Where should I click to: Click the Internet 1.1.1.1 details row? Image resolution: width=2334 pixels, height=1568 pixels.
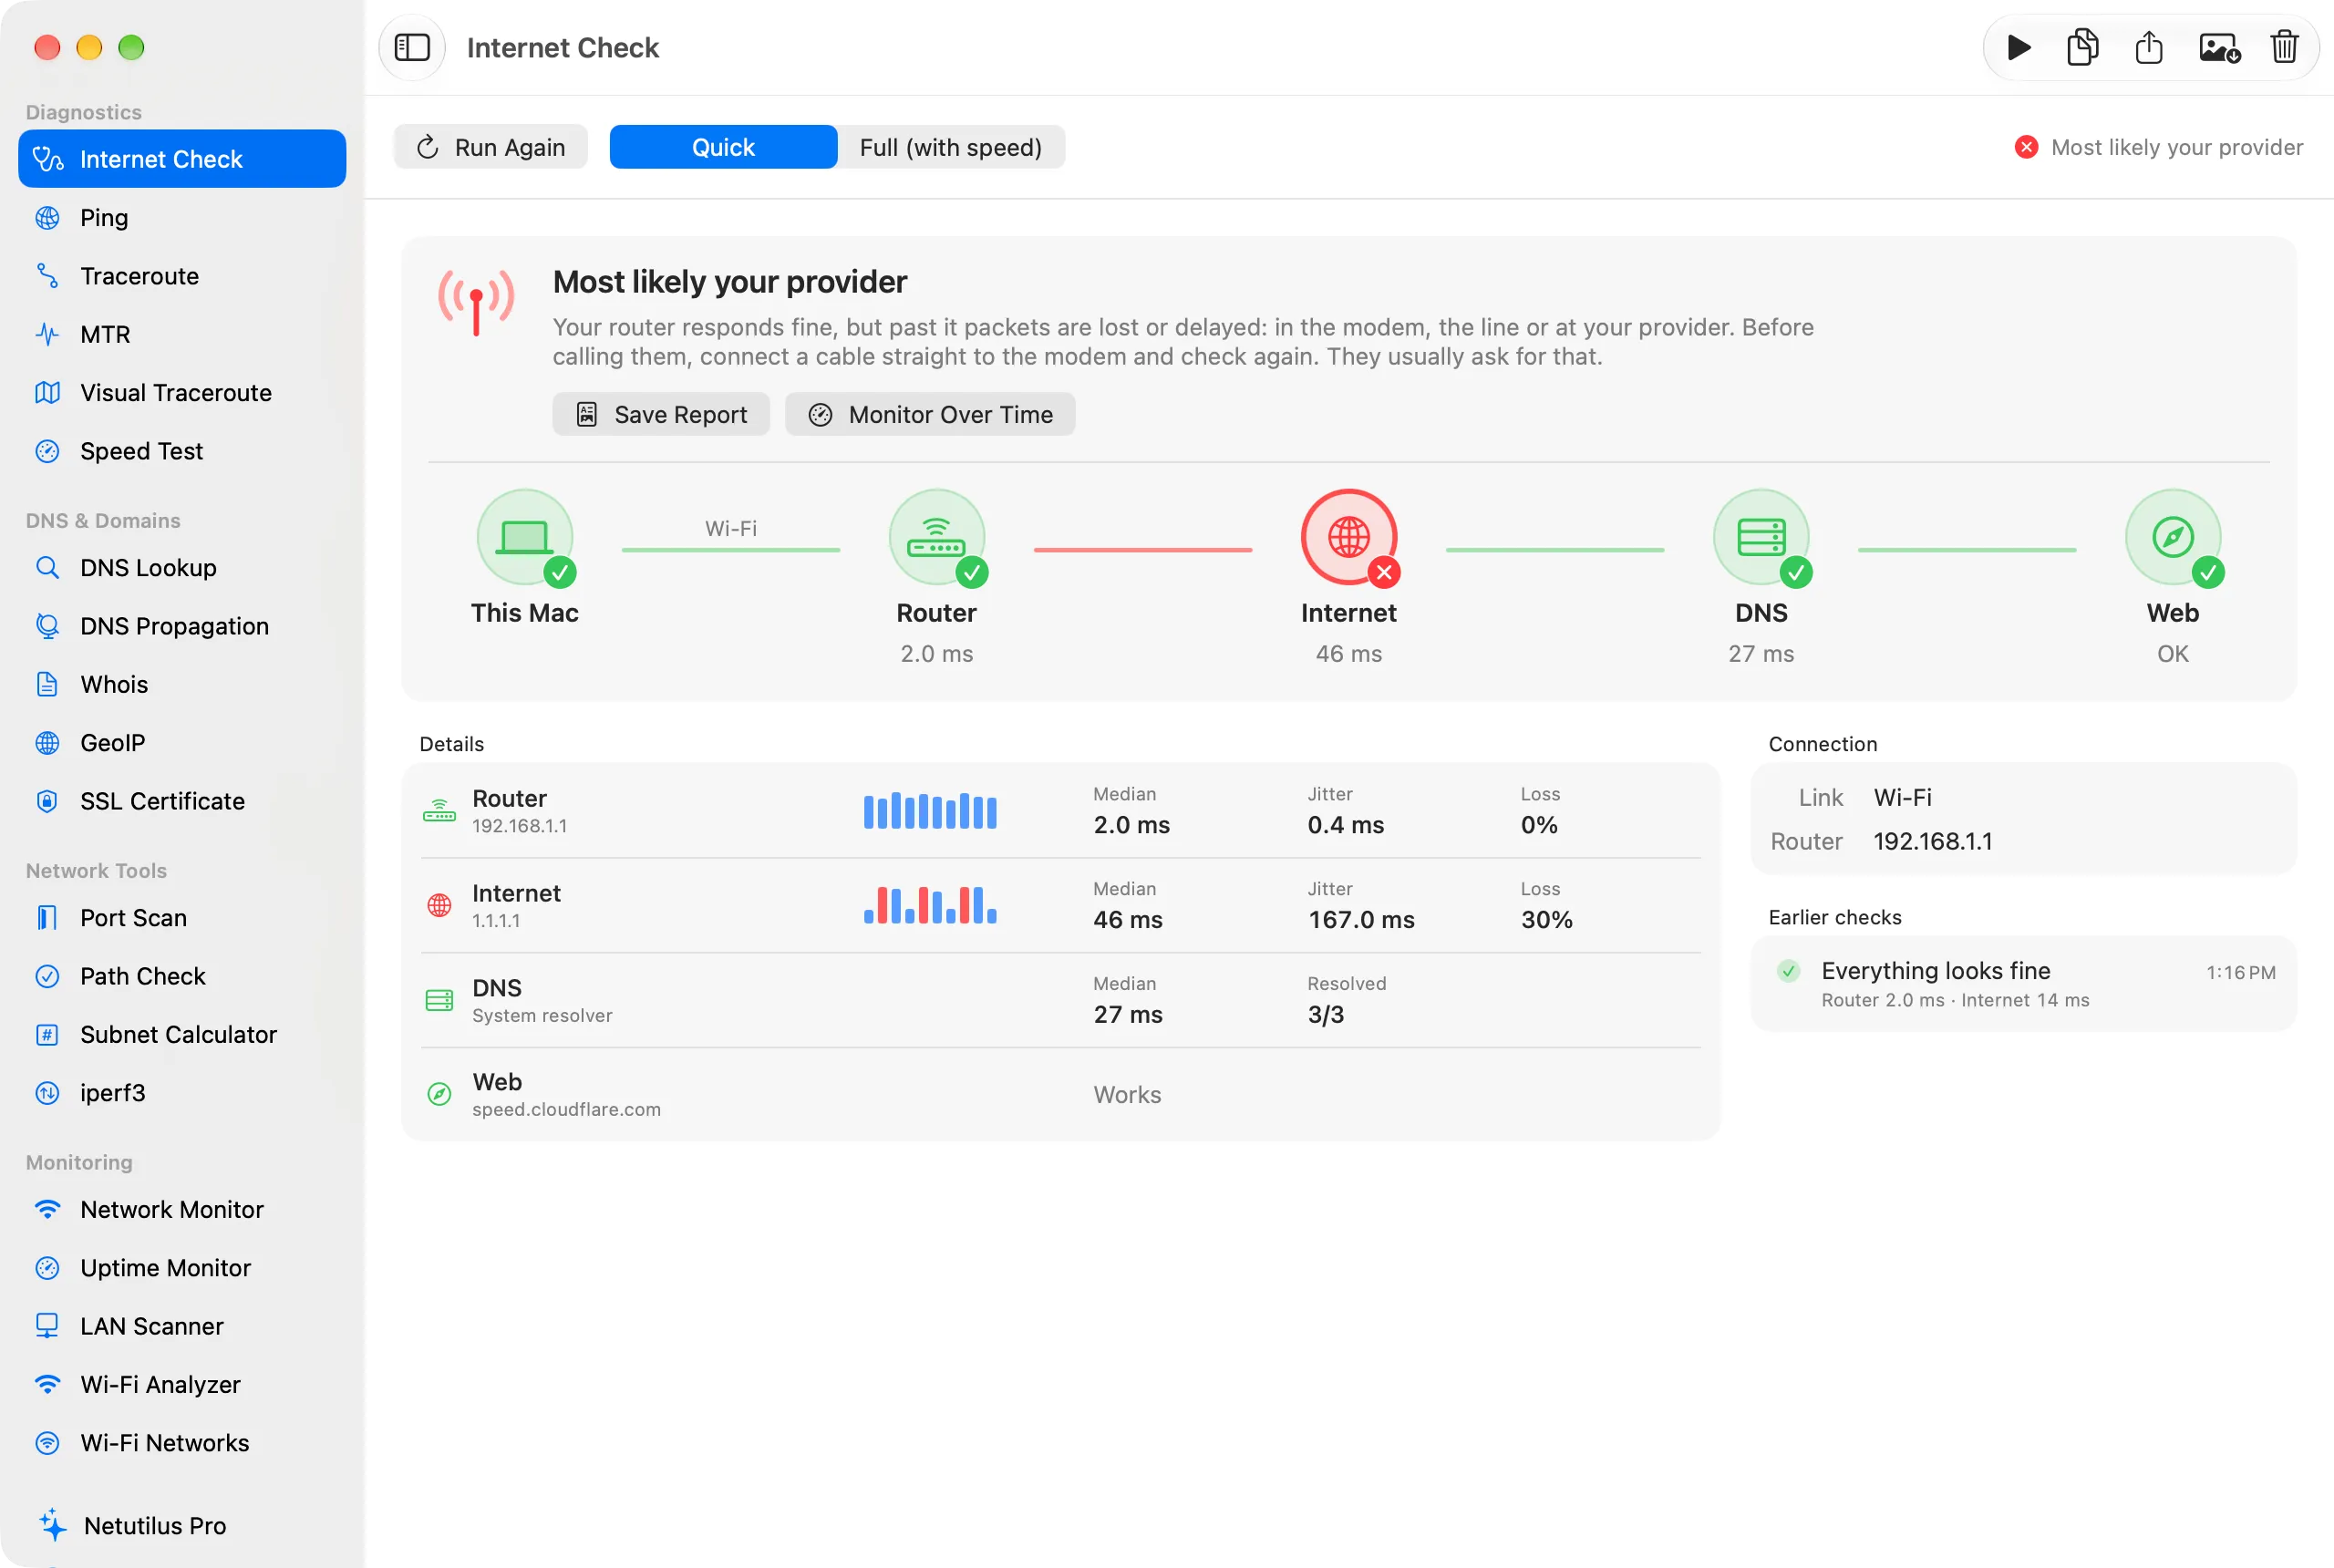point(1060,905)
